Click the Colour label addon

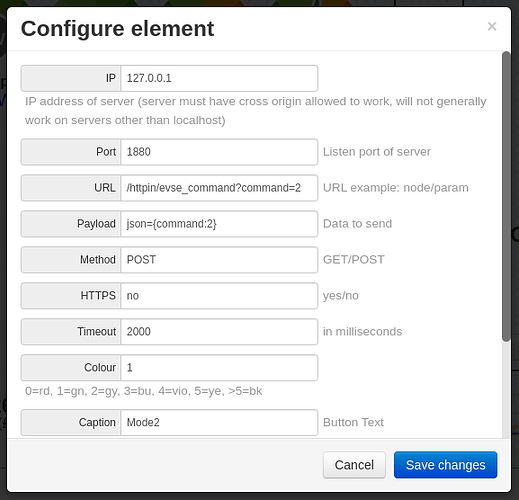pyautogui.click(x=71, y=368)
